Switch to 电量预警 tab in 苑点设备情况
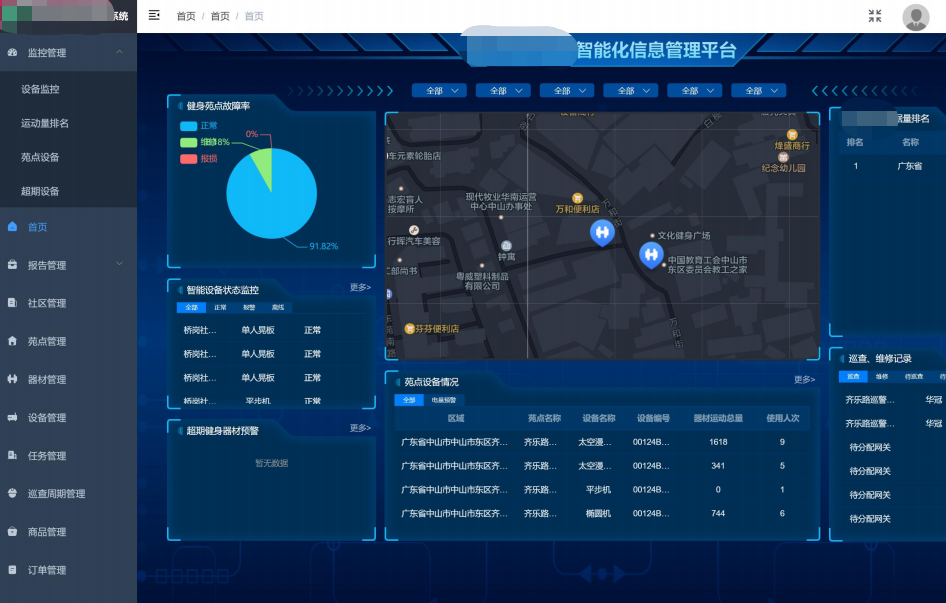This screenshot has height=603, width=946. (x=444, y=400)
